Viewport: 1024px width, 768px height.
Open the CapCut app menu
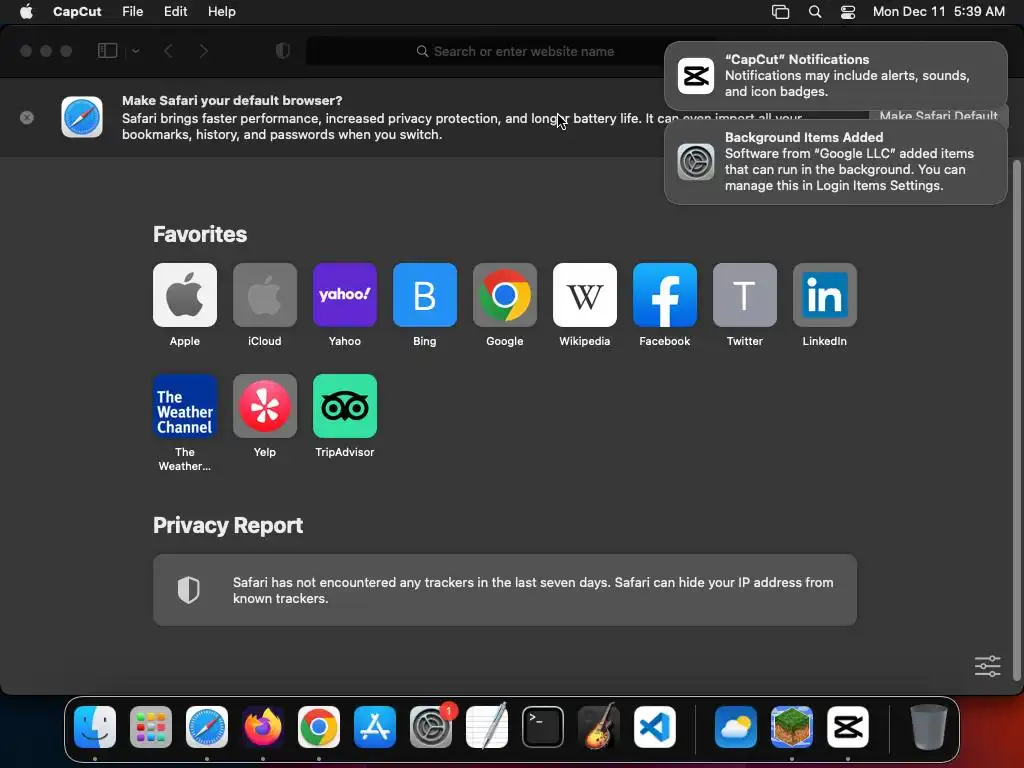pyautogui.click(x=77, y=12)
